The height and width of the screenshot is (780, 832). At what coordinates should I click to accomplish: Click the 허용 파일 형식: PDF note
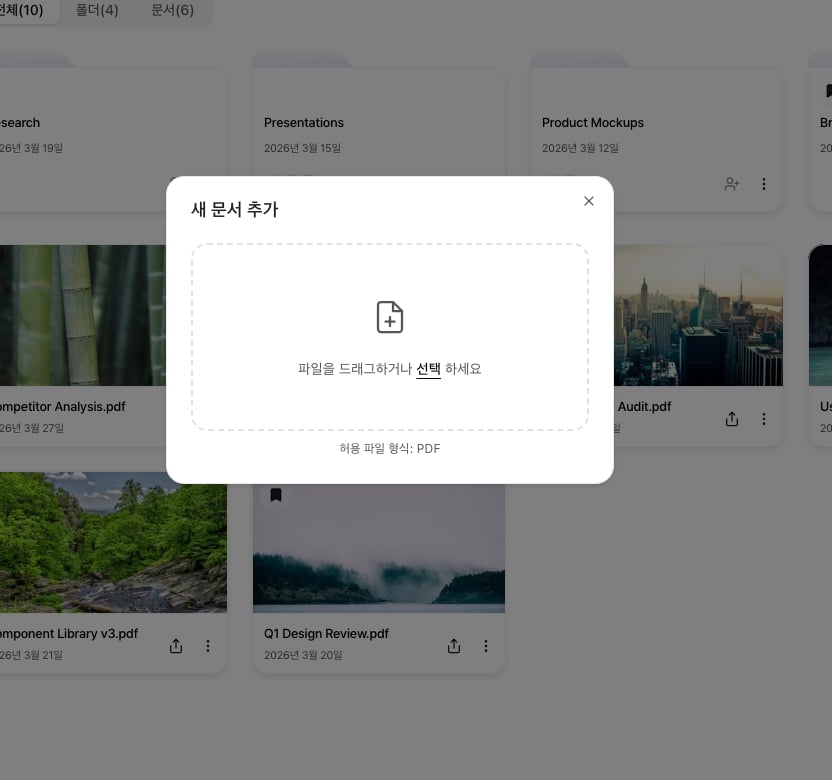(x=390, y=449)
